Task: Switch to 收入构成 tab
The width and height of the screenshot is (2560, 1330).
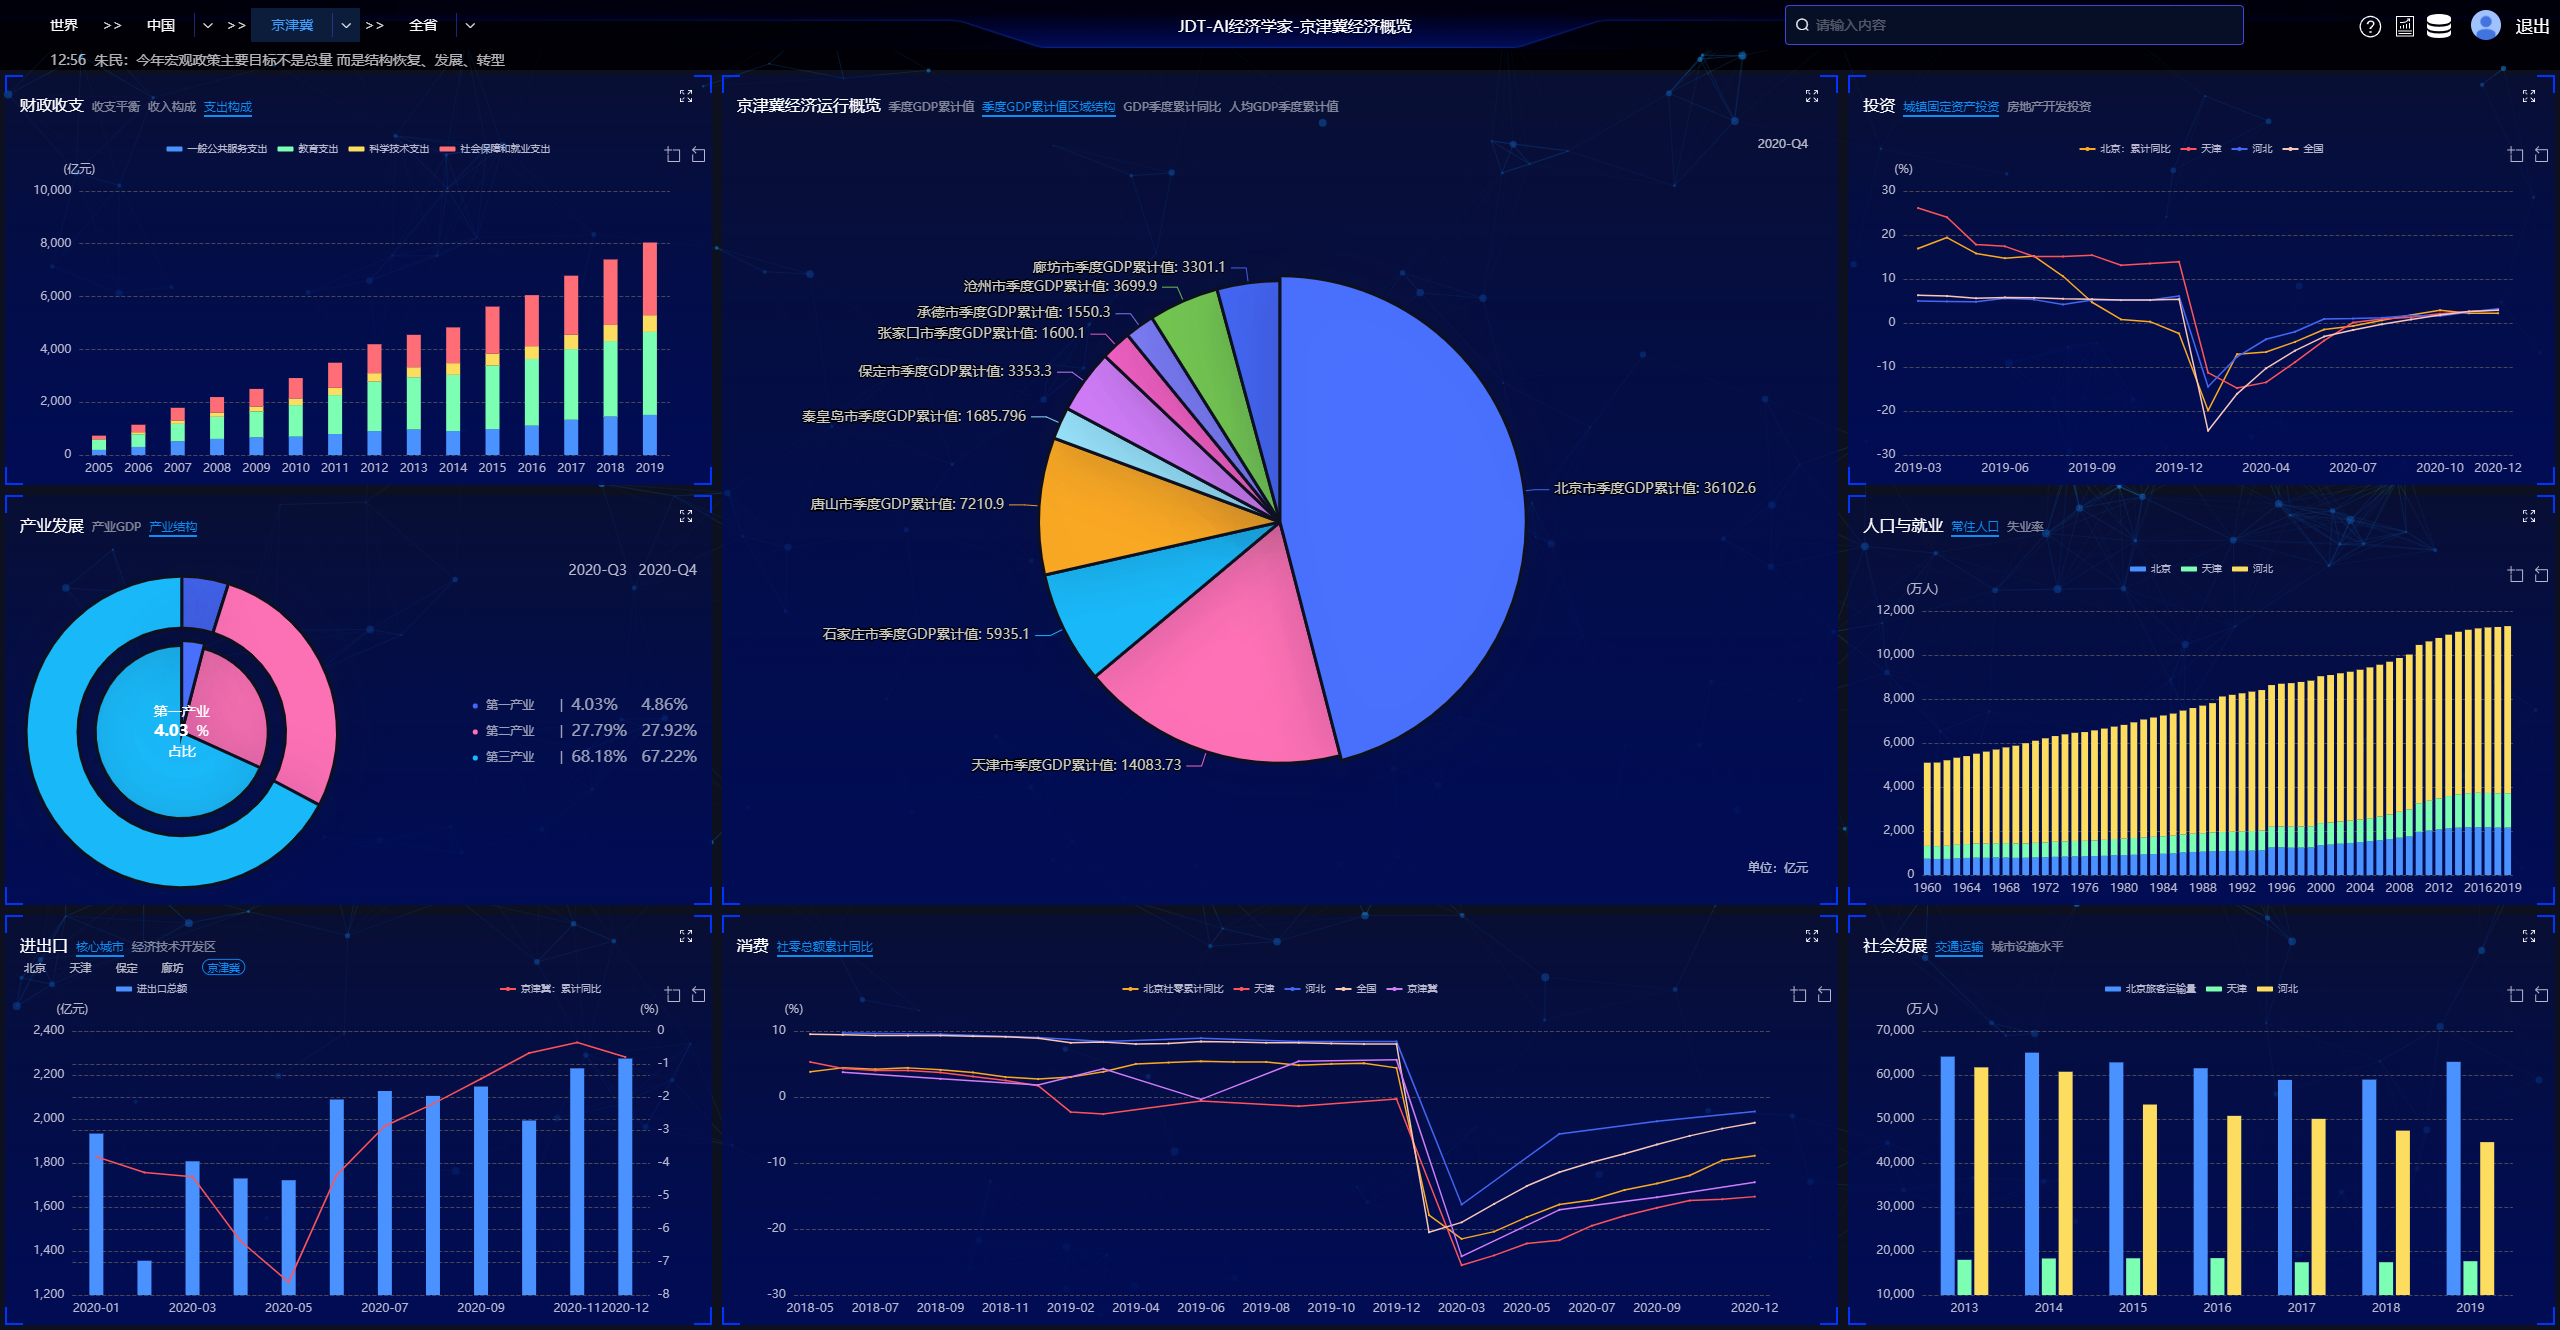Action: tap(172, 107)
